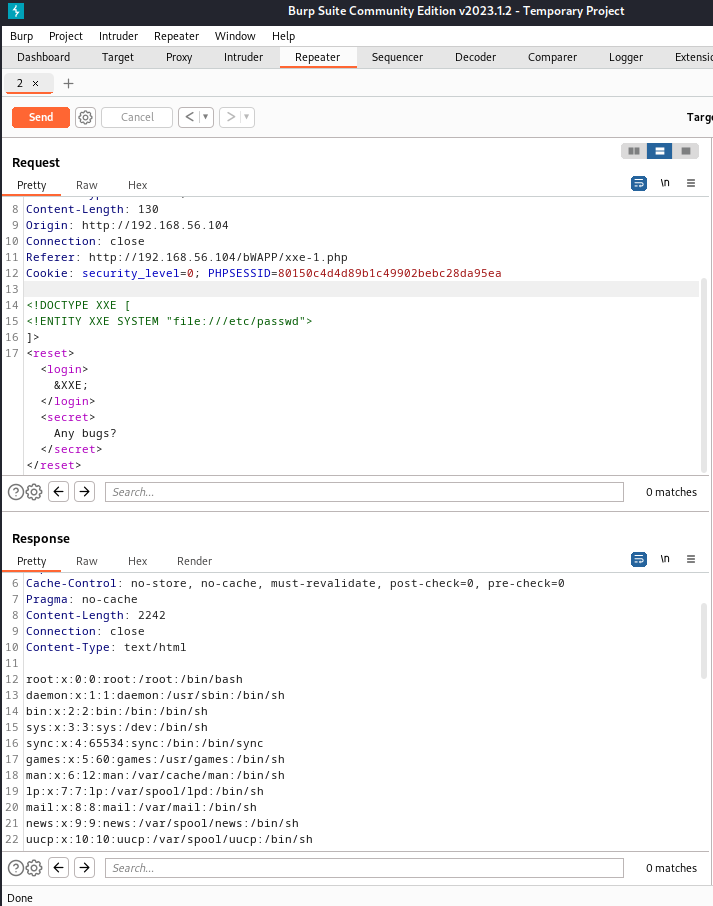
Task: Toggle word wrap in Response panel
Action: 638,559
